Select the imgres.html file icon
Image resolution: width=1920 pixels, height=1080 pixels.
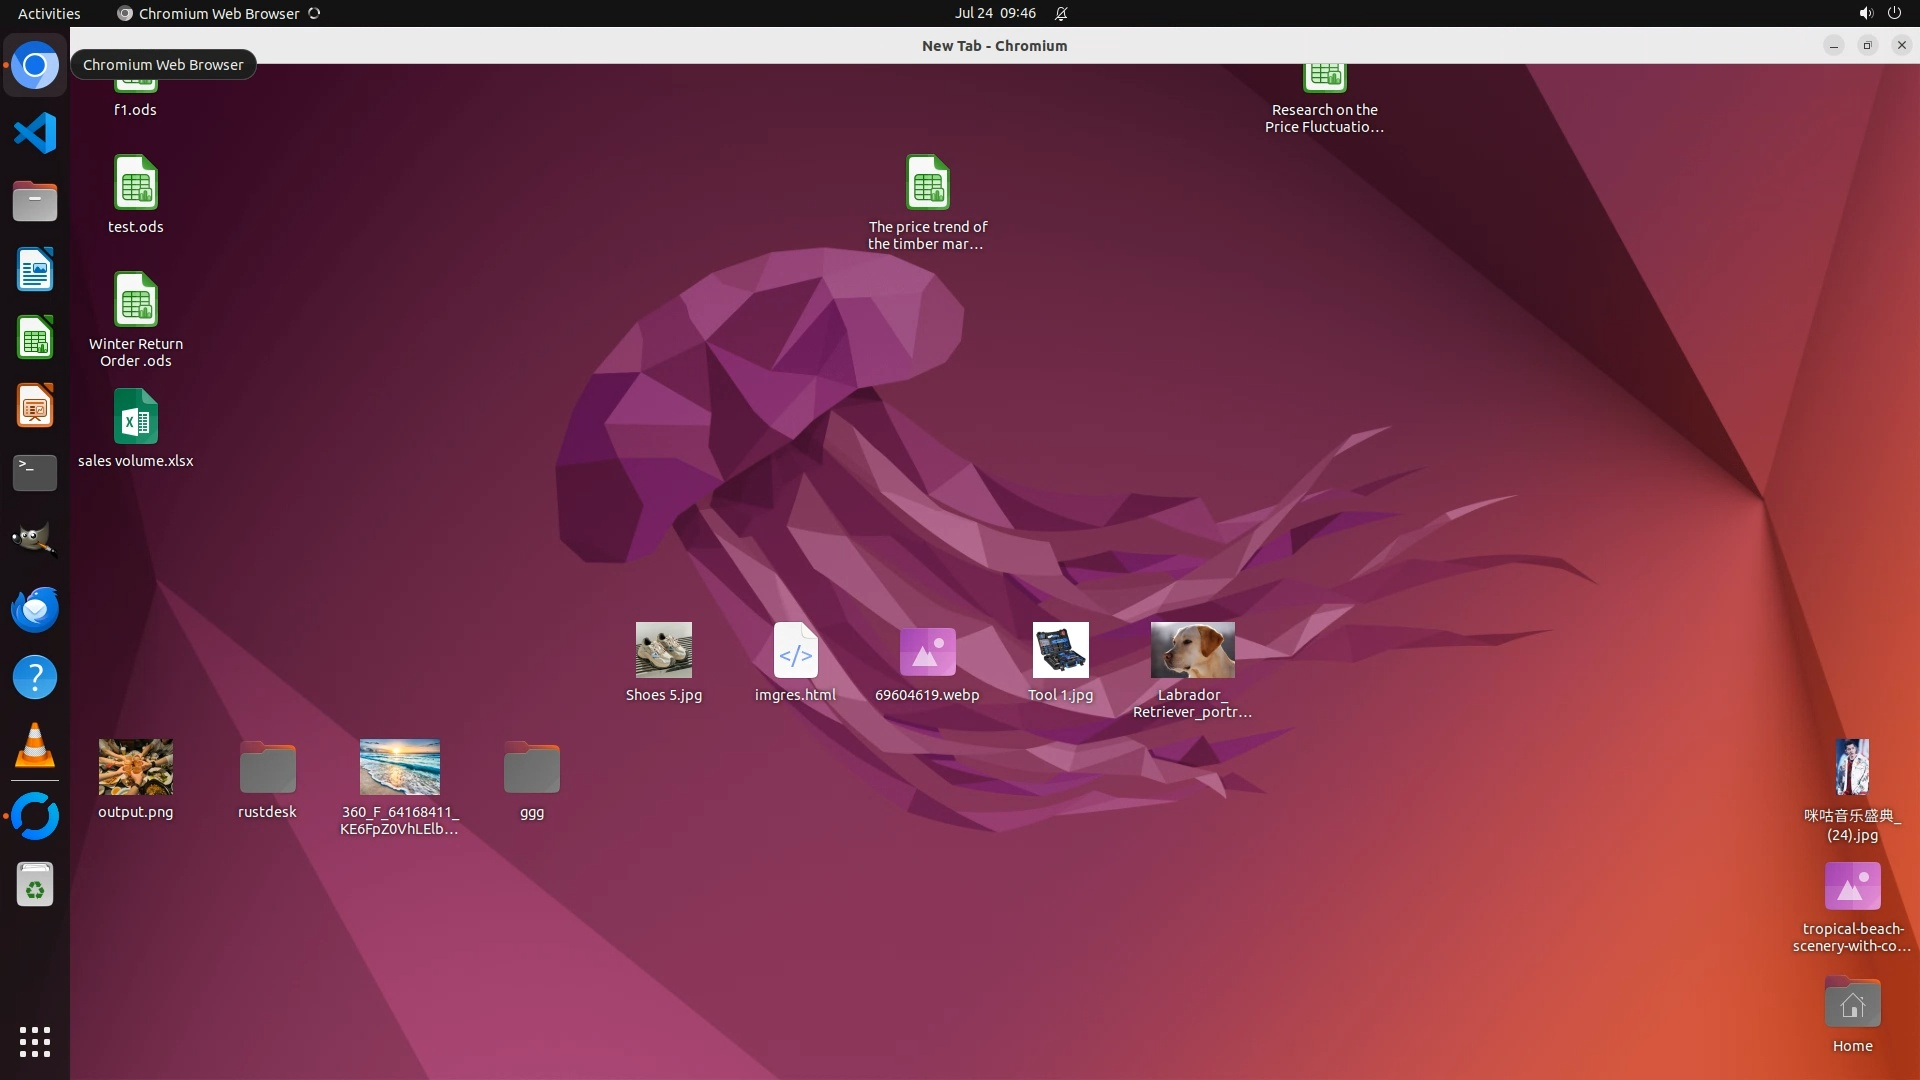point(795,651)
